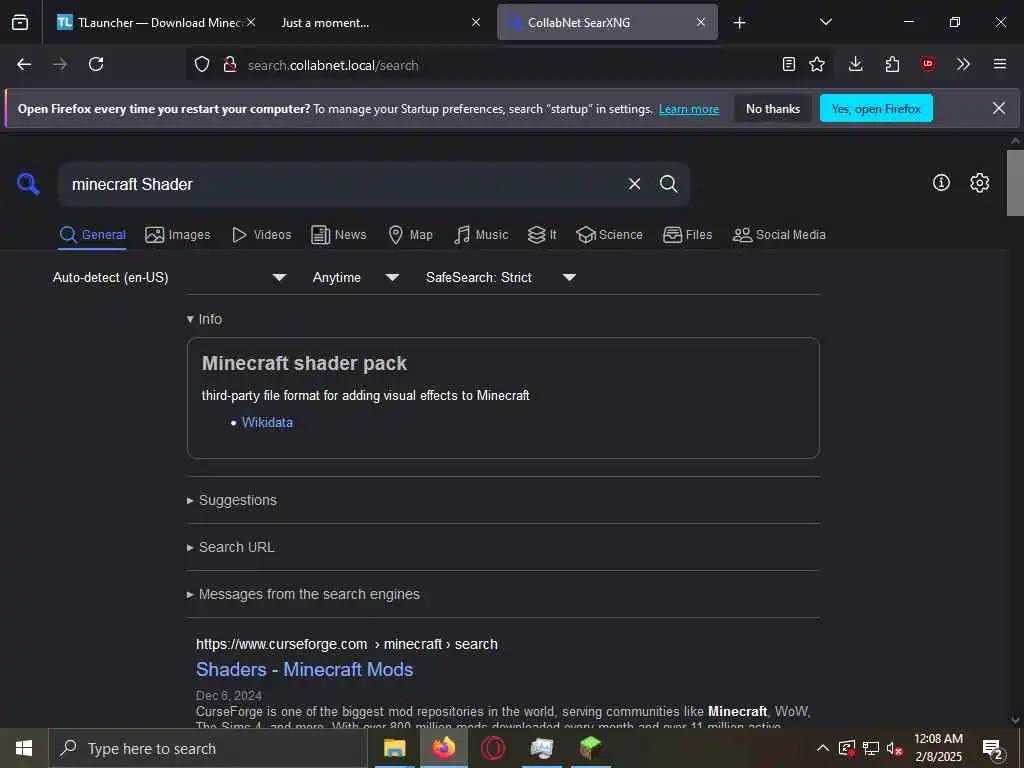Switch to the Social Media category

[x=779, y=235]
